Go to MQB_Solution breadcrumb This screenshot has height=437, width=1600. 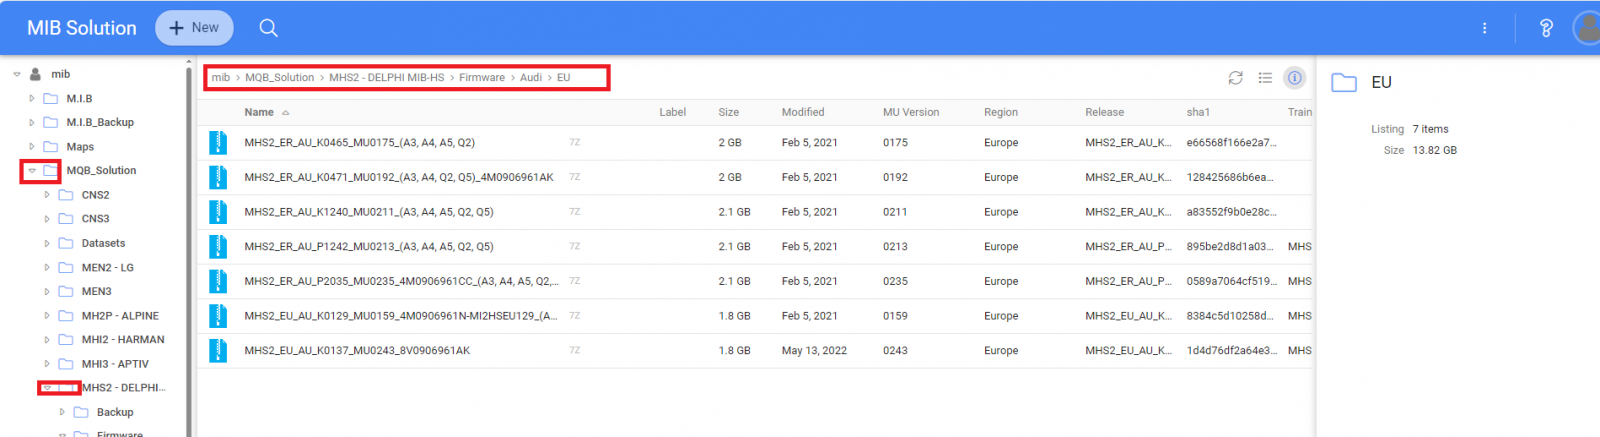(279, 77)
